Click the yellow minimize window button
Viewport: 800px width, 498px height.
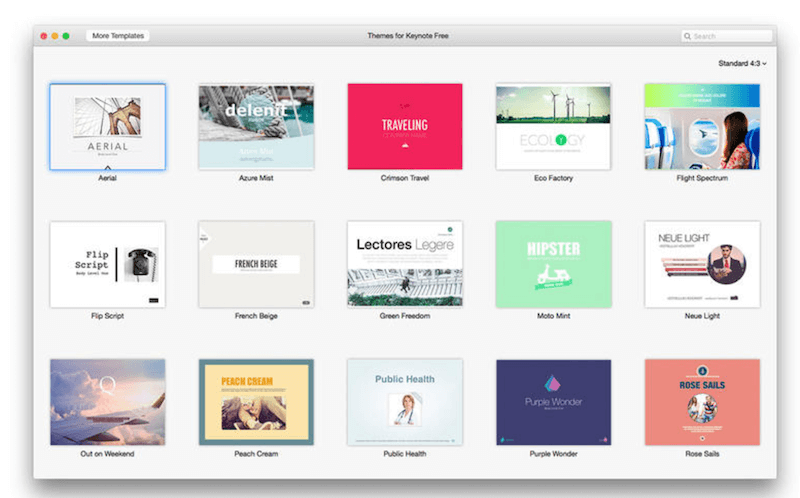[x=55, y=36]
